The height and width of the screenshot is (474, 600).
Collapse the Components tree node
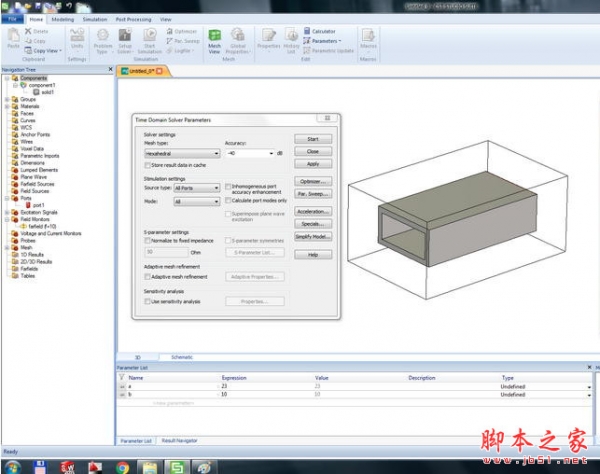coord(7,78)
